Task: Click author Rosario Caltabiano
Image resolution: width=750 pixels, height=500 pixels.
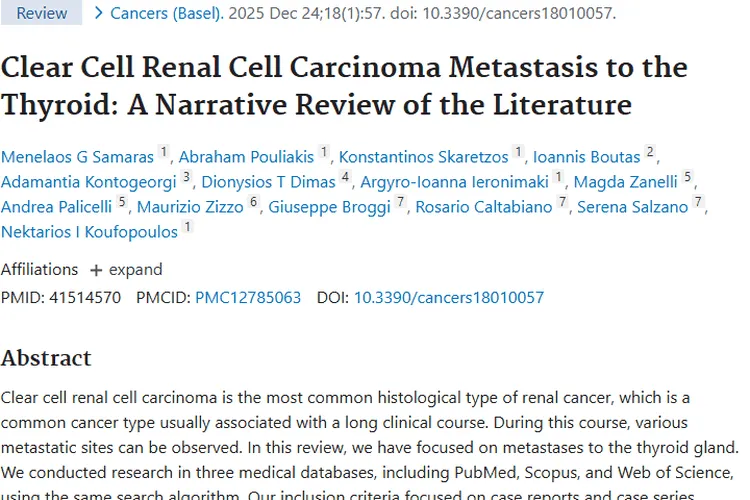Action: [484, 207]
